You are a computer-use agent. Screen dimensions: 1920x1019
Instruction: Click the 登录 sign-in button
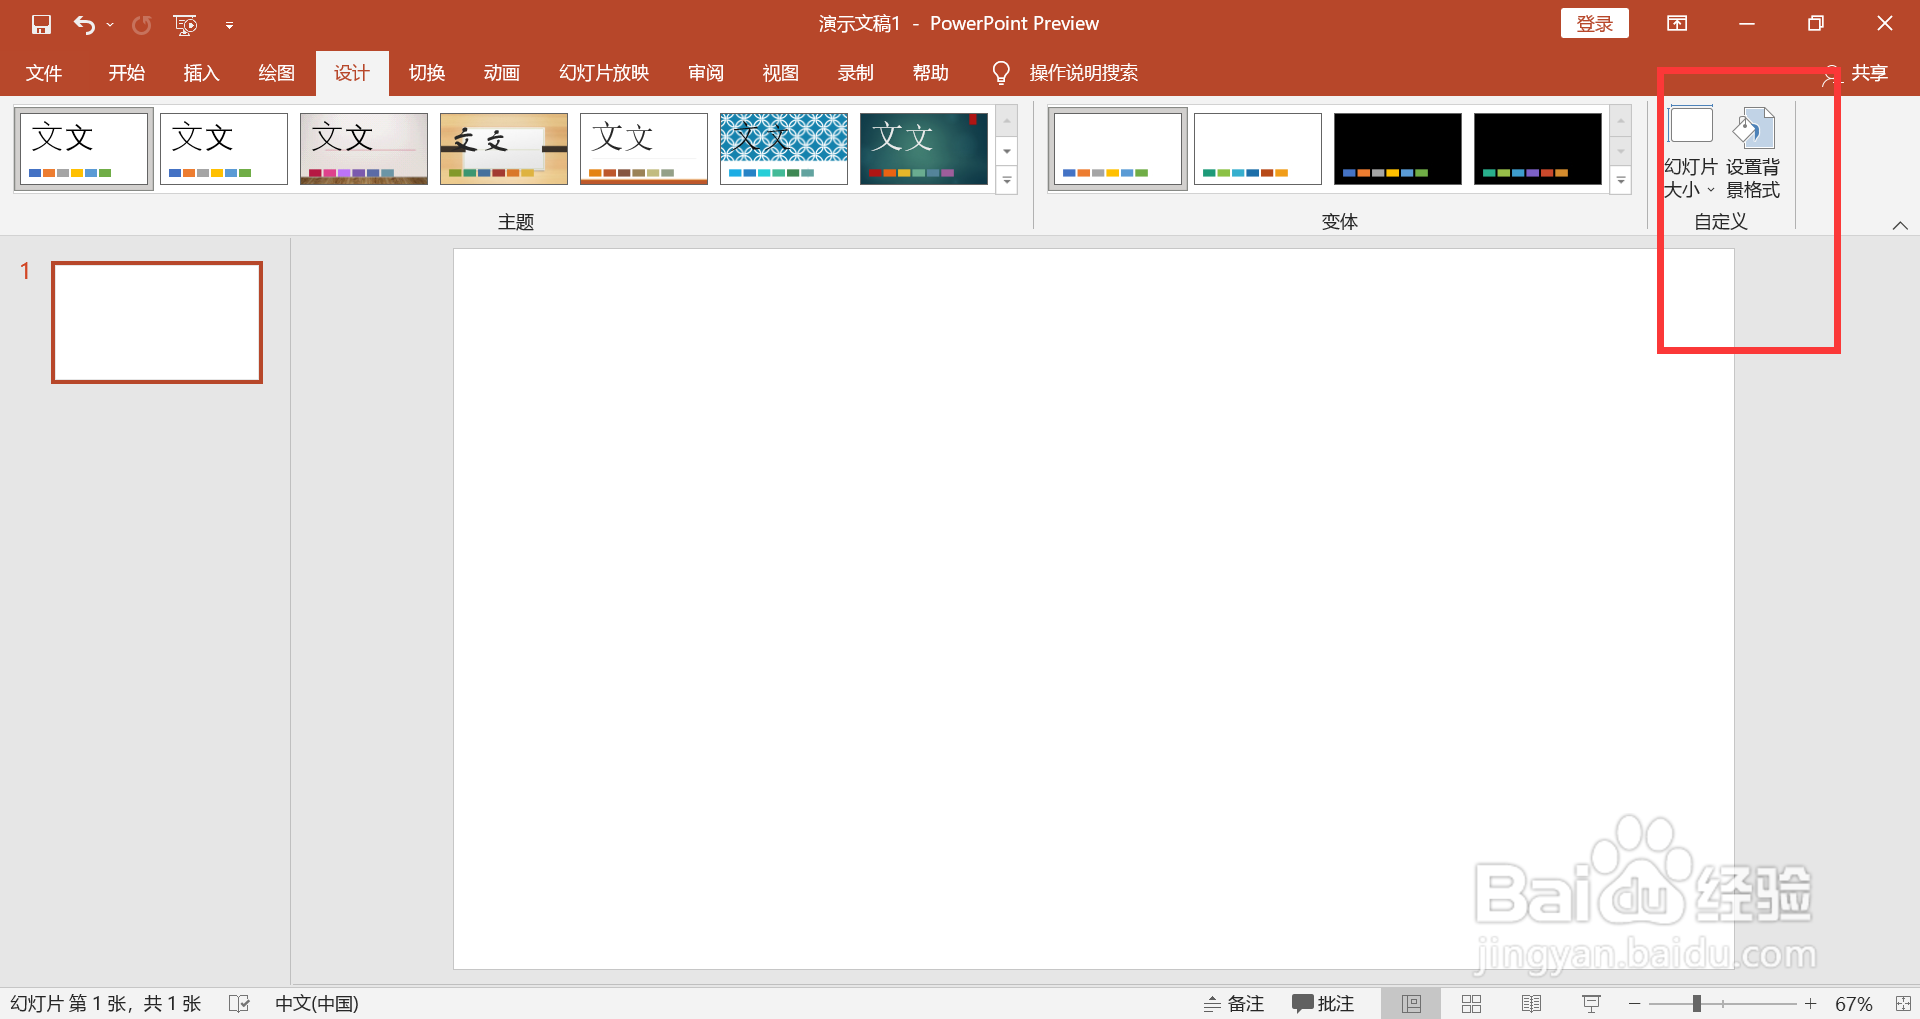click(x=1594, y=23)
